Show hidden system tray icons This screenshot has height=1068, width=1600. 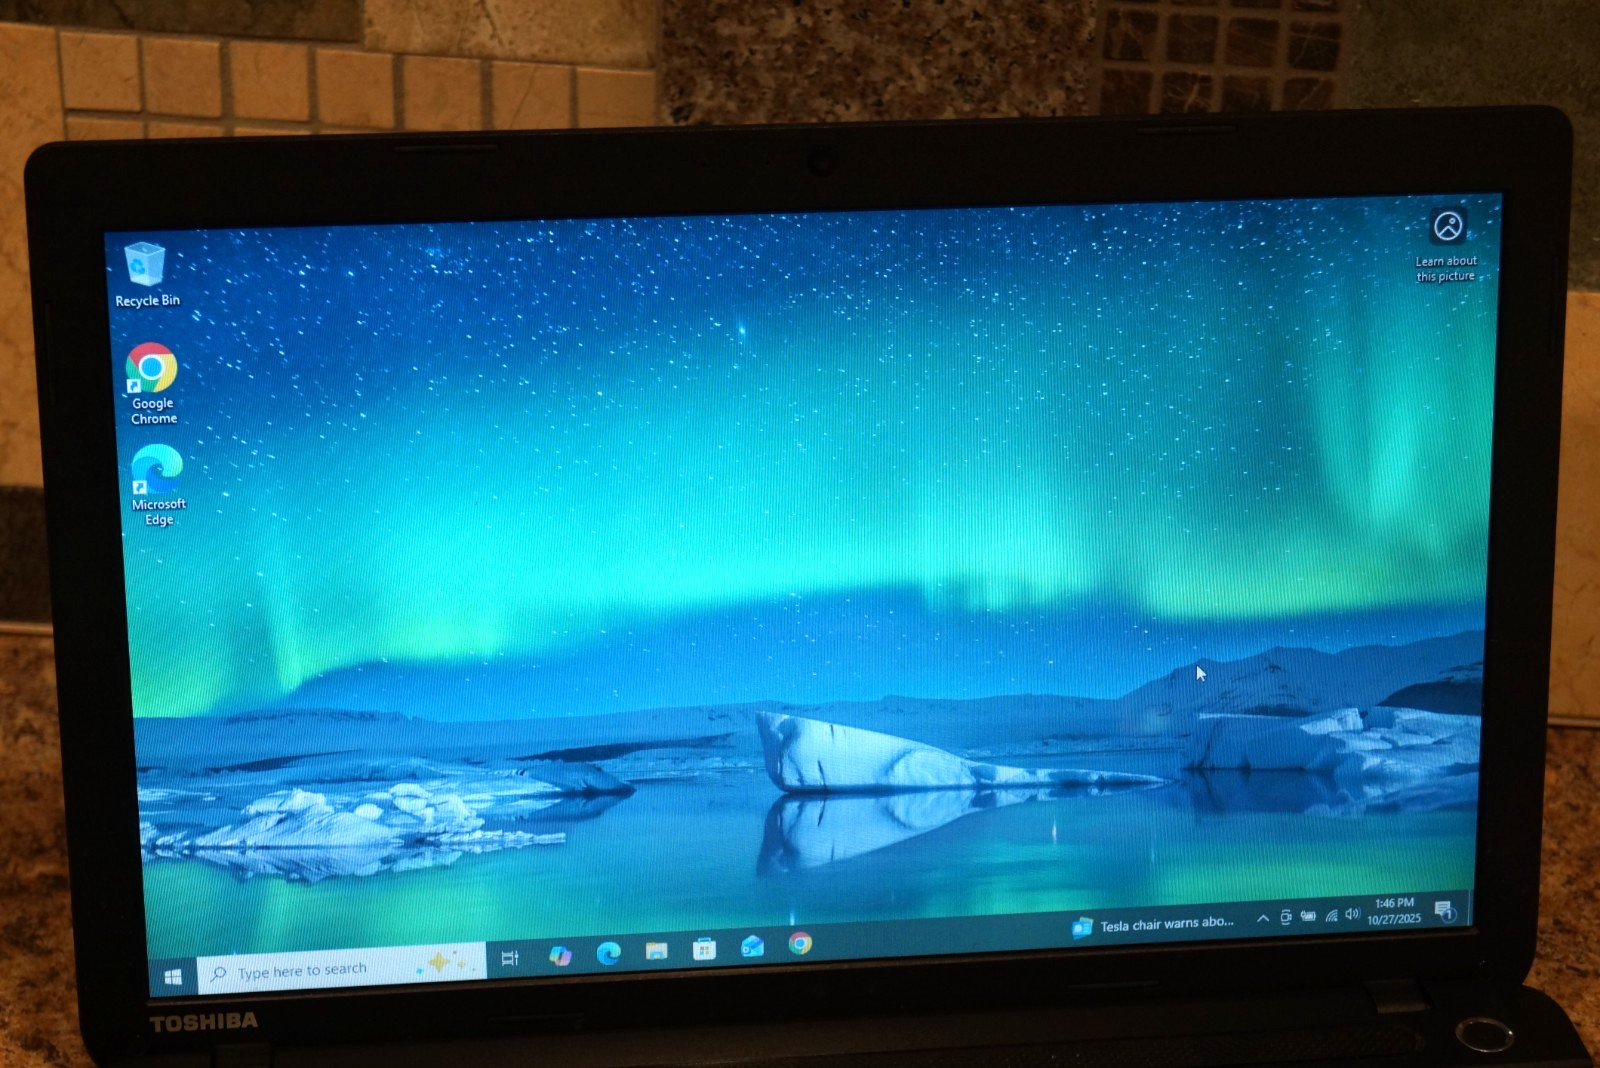click(1263, 918)
